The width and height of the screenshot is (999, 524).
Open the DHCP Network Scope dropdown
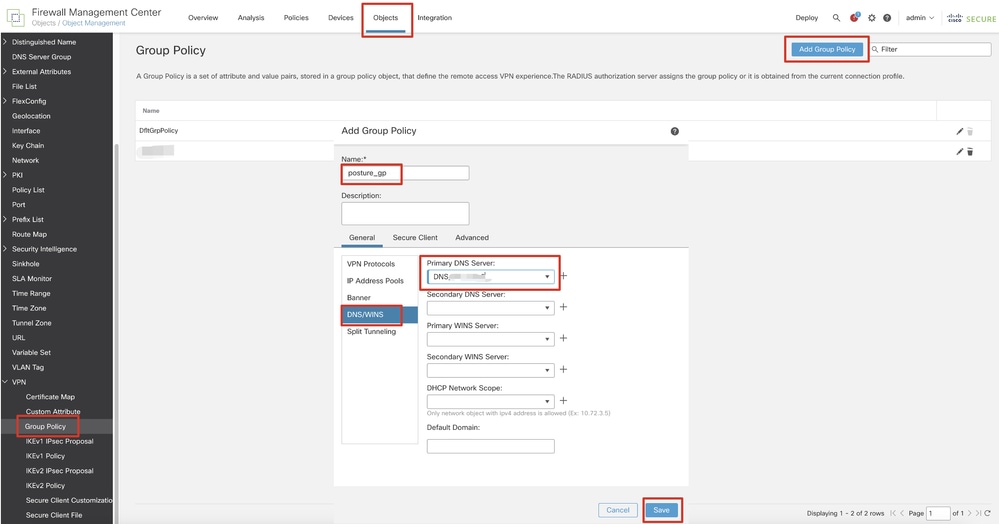coord(491,402)
